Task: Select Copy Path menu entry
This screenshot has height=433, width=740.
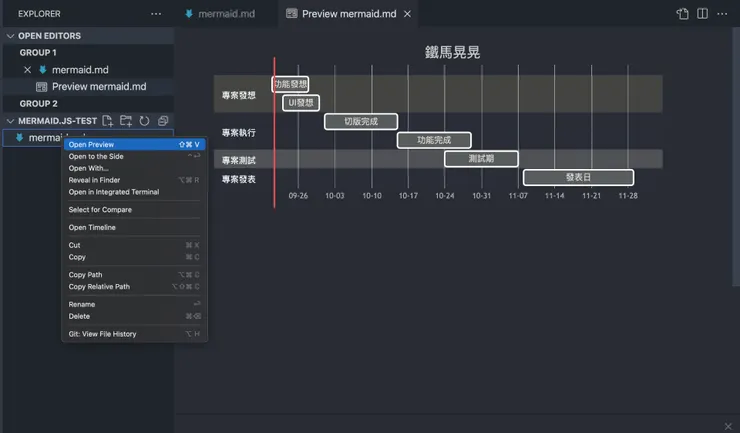Action: pos(135,275)
